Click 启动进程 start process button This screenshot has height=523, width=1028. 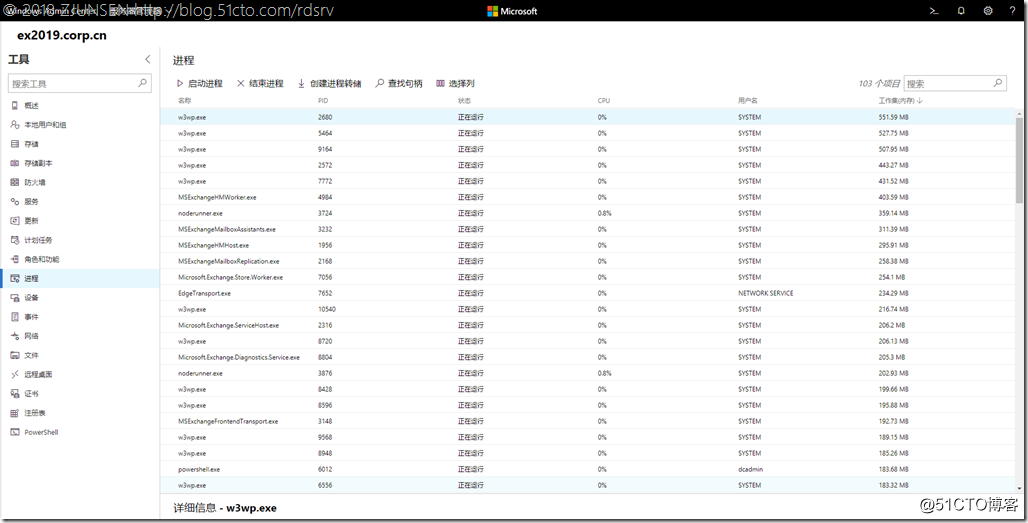[200, 83]
